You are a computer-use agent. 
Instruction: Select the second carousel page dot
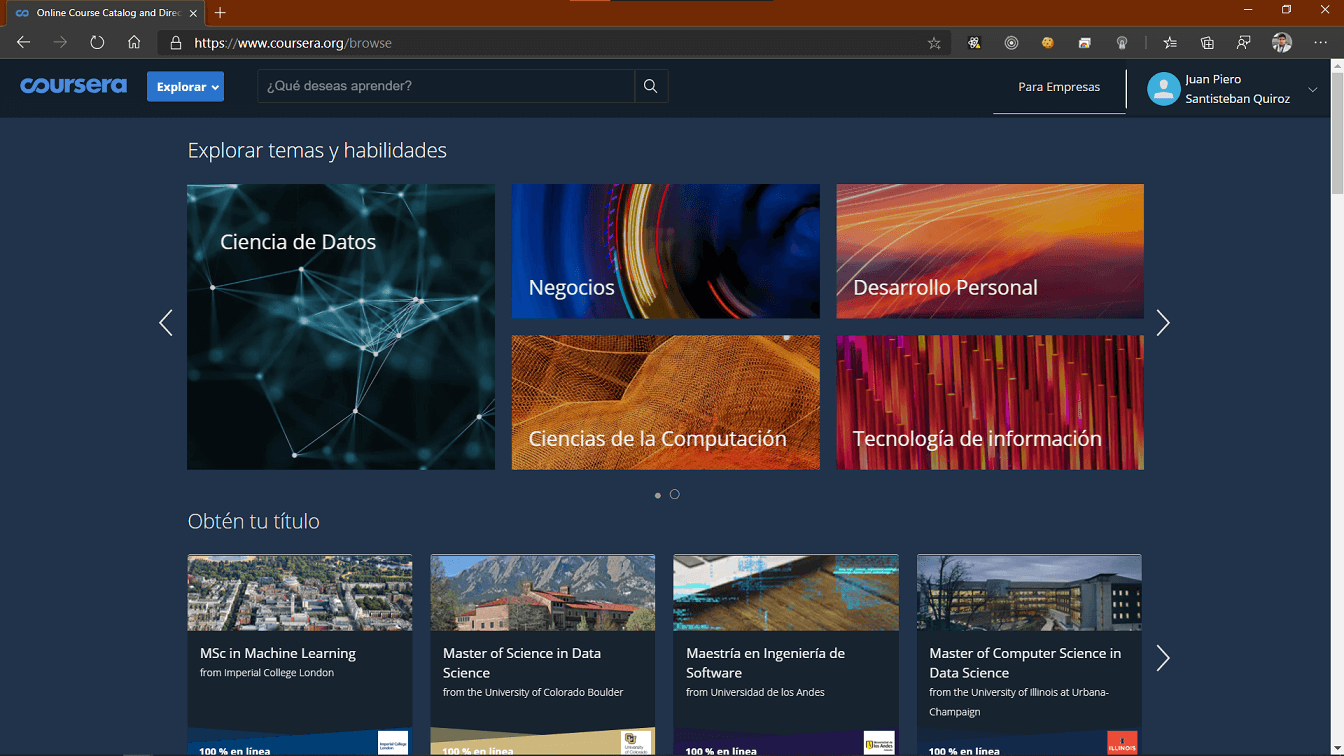click(675, 494)
